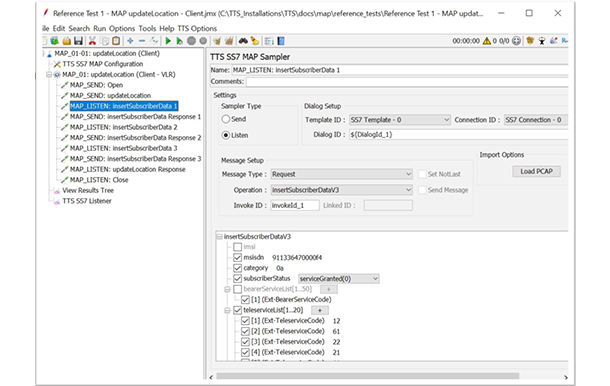
Task: Click the Clear All results icon
Action: pyautogui.click(x=229, y=41)
